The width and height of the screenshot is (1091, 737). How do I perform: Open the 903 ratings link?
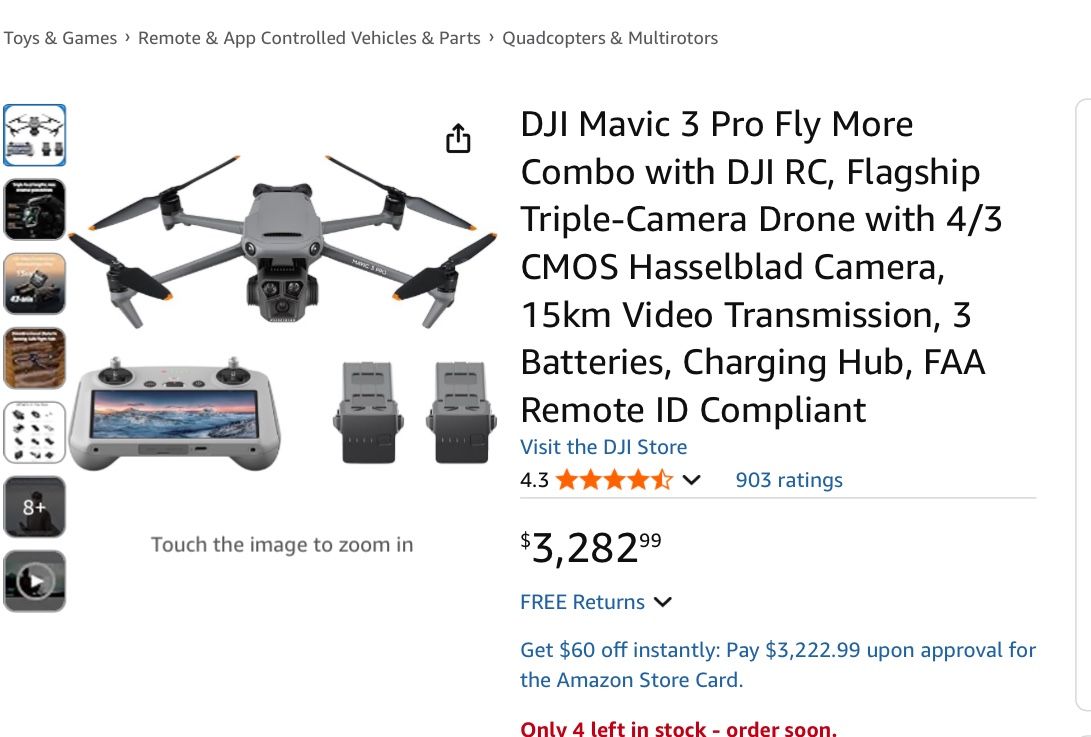tap(789, 480)
